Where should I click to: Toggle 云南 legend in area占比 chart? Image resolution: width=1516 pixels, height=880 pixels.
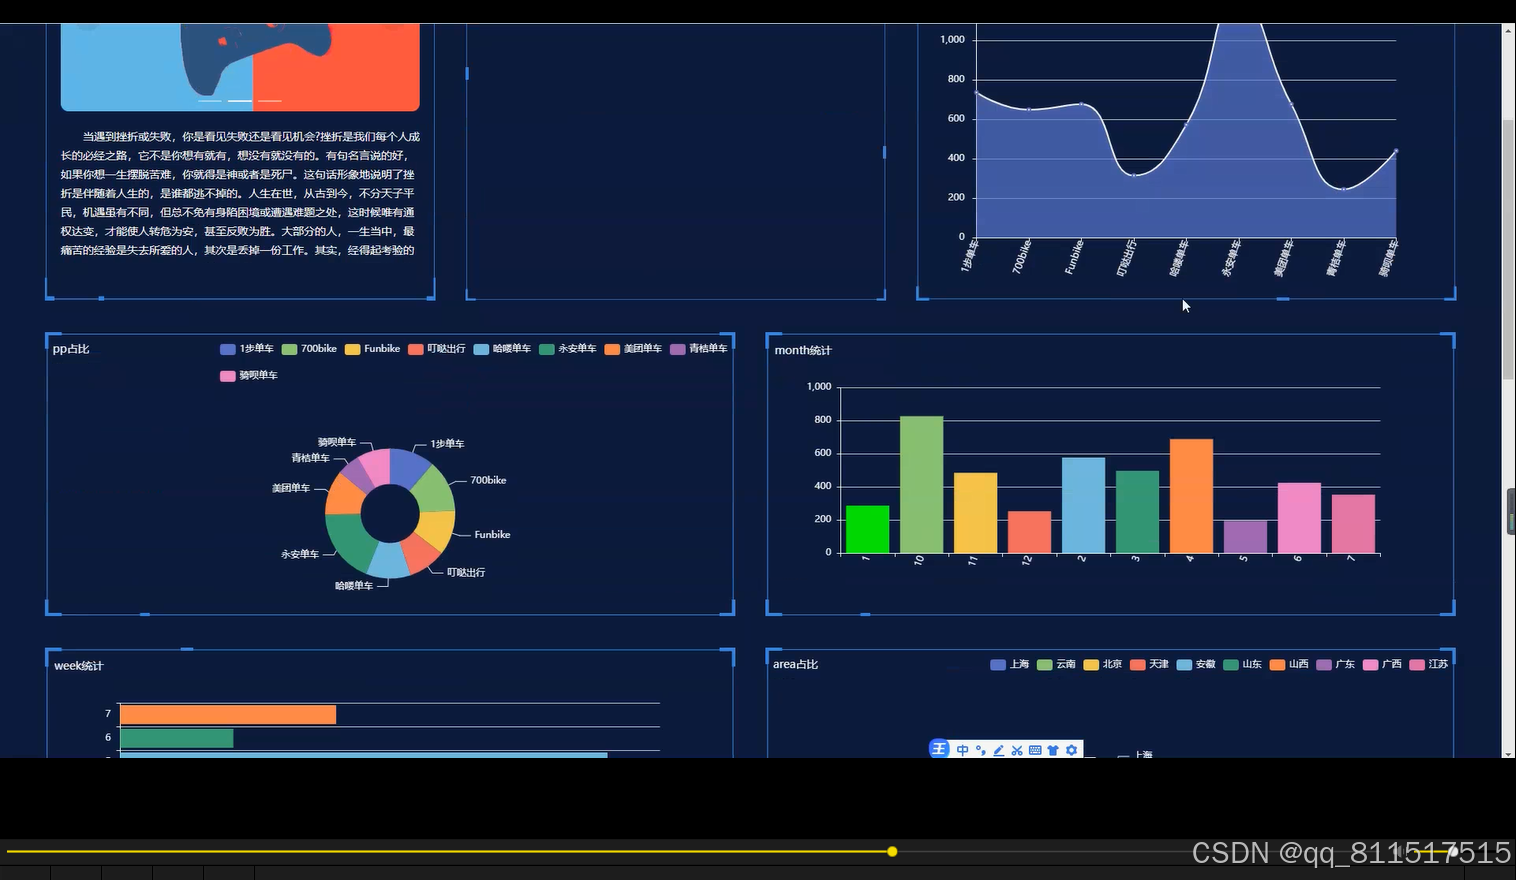click(1056, 664)
